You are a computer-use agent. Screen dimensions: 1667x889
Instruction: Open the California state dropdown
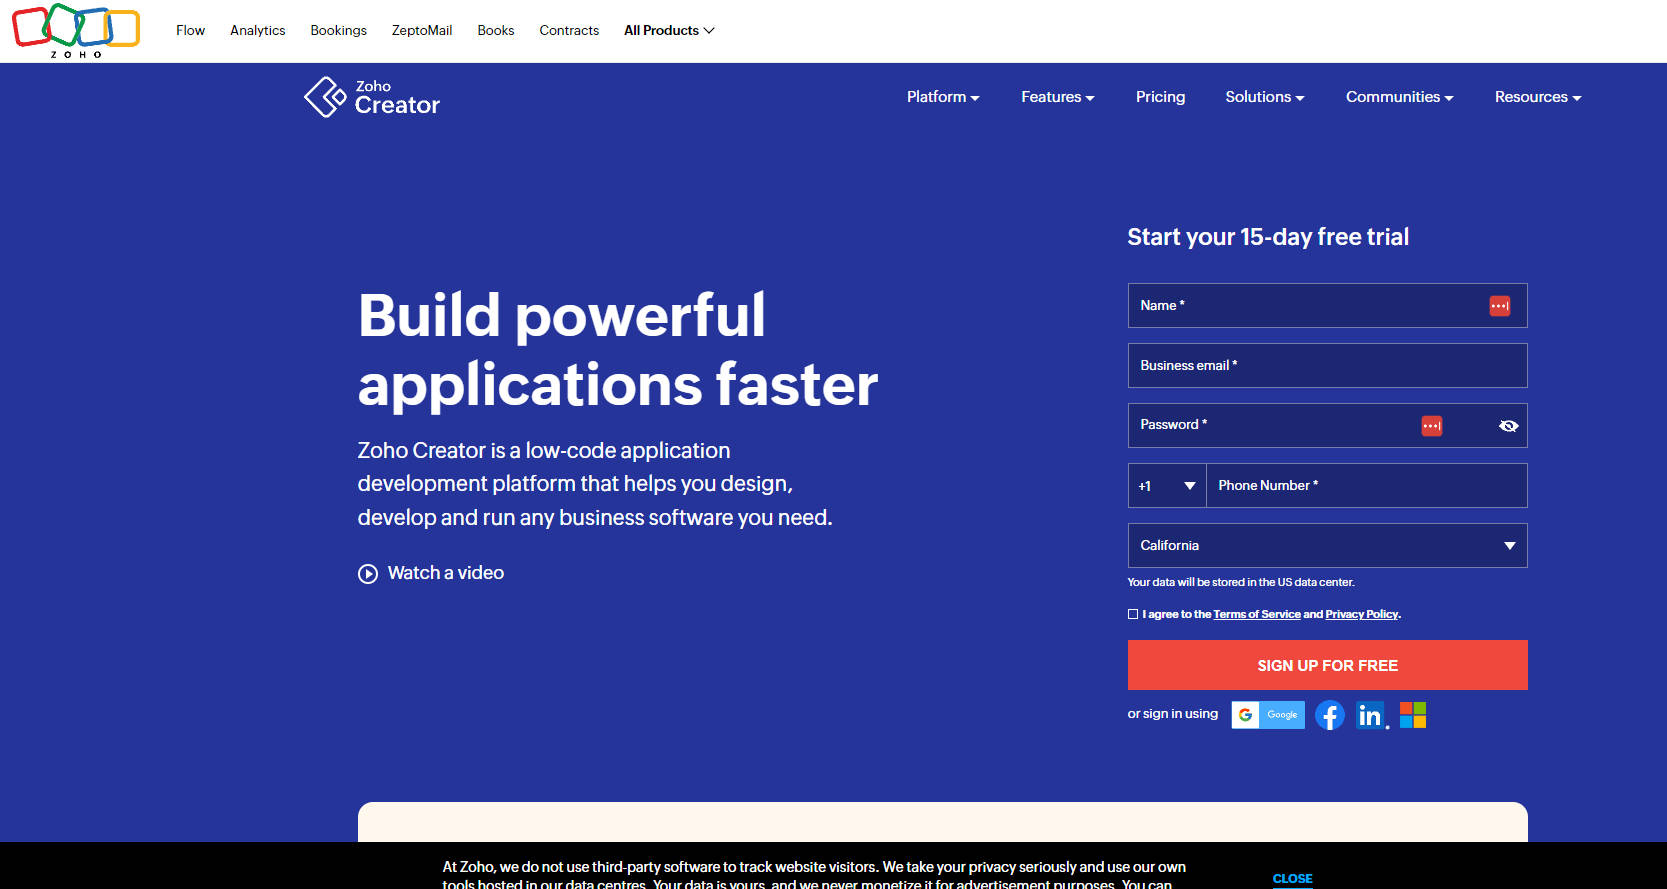(x=1327, y=546)
